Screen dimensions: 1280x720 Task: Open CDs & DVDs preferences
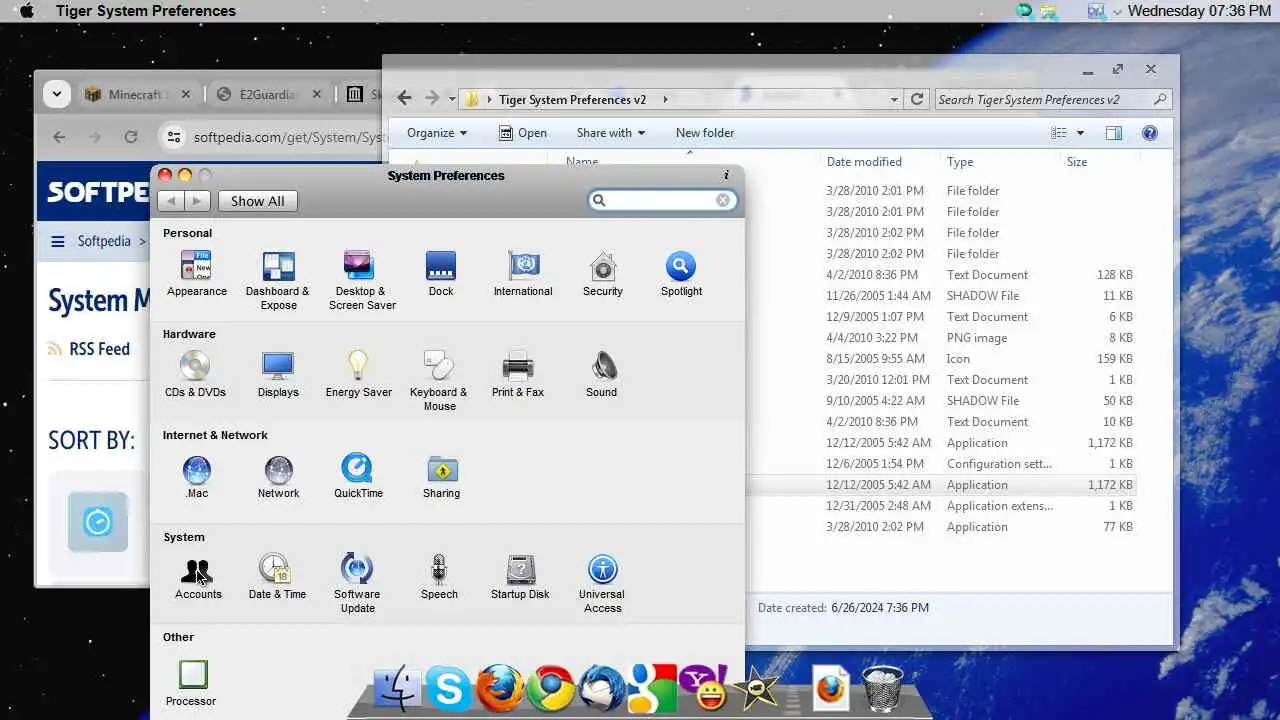point(195,374)
